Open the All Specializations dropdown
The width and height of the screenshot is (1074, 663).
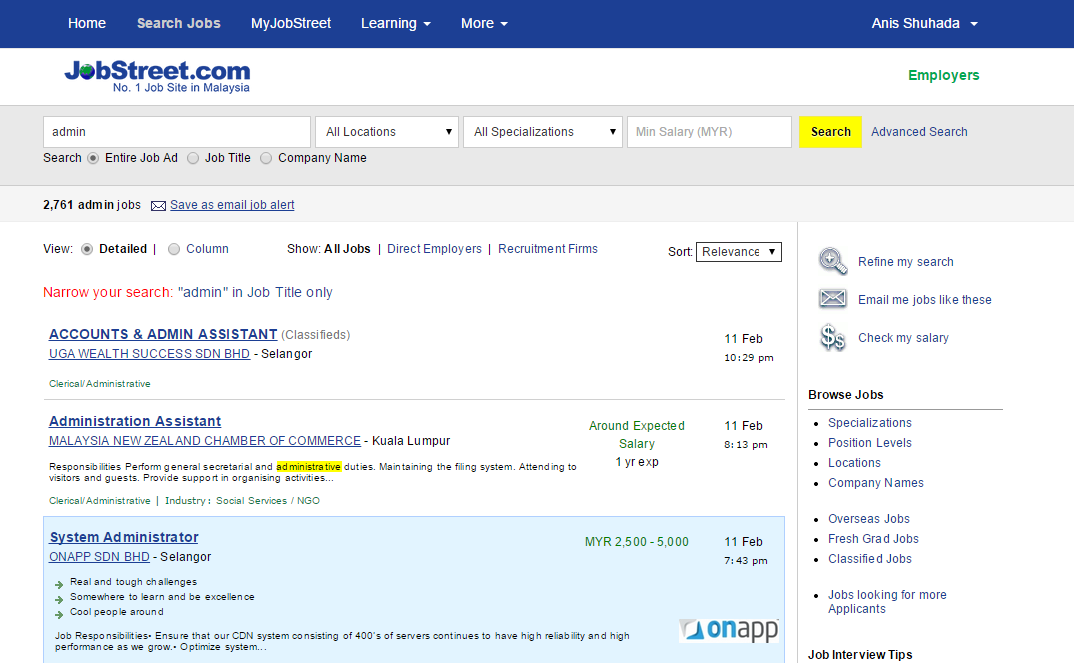pos(542,131)
